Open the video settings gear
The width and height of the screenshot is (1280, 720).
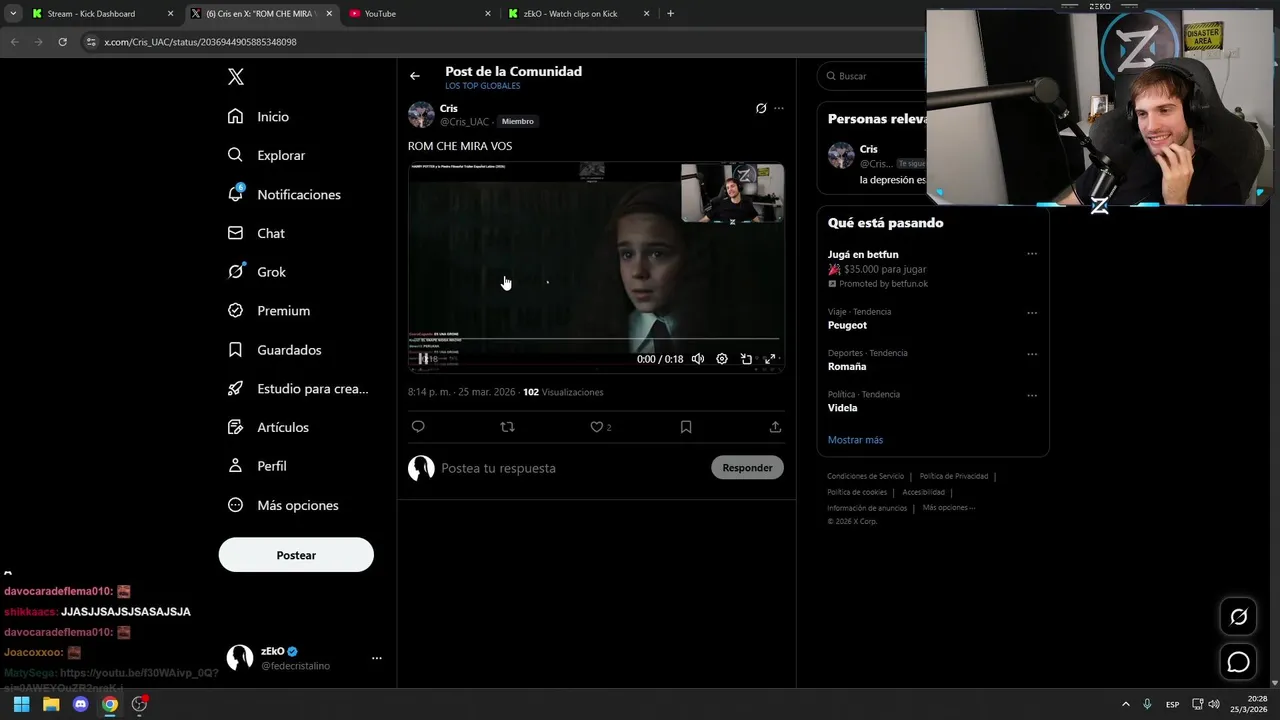[x=722, y=359]
